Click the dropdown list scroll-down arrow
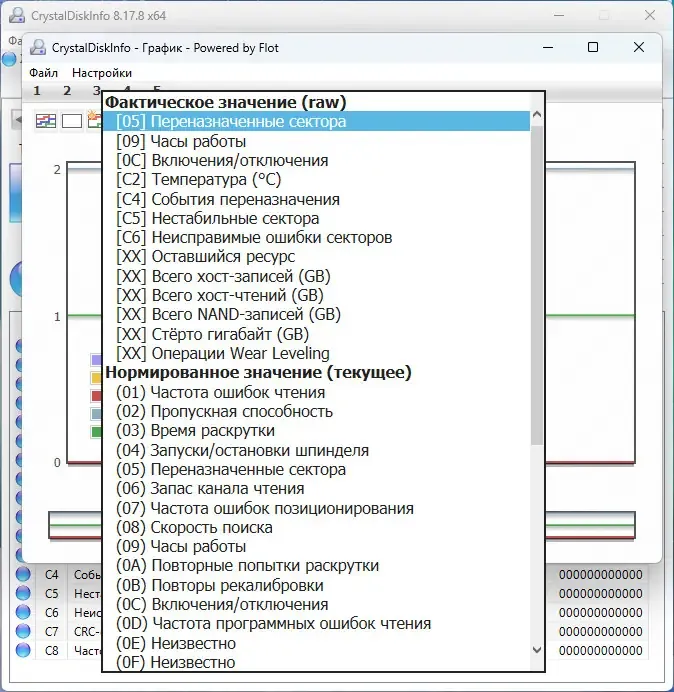 (537, 650)
